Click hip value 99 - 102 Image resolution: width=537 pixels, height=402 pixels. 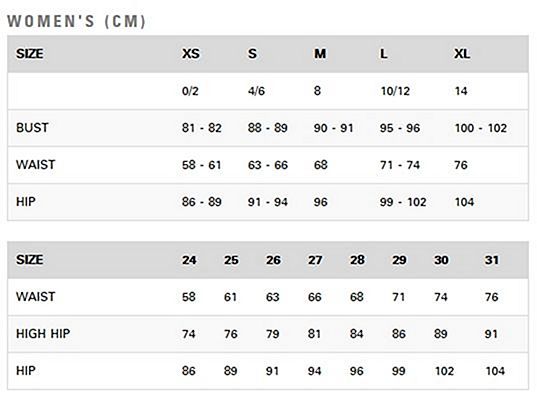pos(403,202)
